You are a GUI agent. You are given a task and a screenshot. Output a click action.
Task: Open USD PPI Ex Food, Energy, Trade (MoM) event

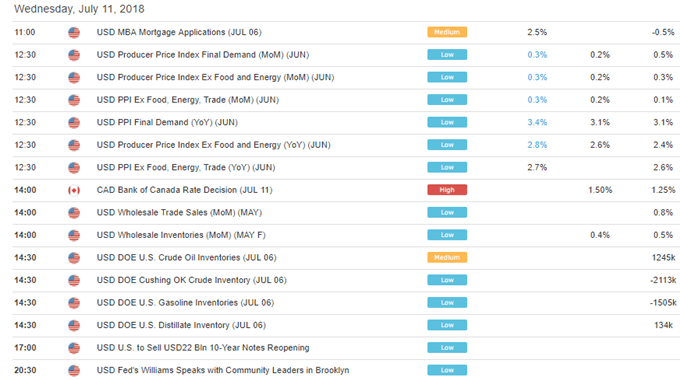coord(187,100)
